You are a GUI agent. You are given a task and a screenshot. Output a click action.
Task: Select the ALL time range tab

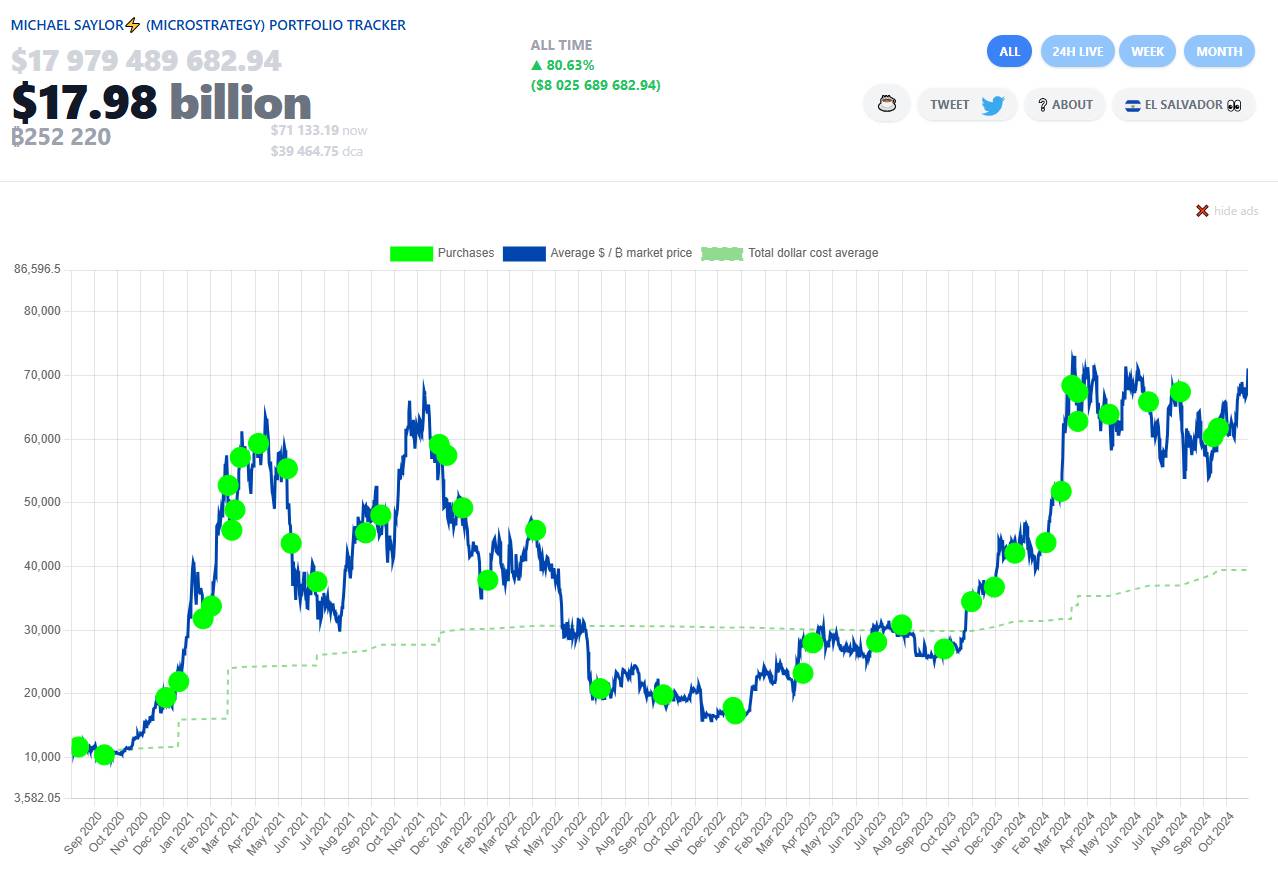coord(1009,51)
